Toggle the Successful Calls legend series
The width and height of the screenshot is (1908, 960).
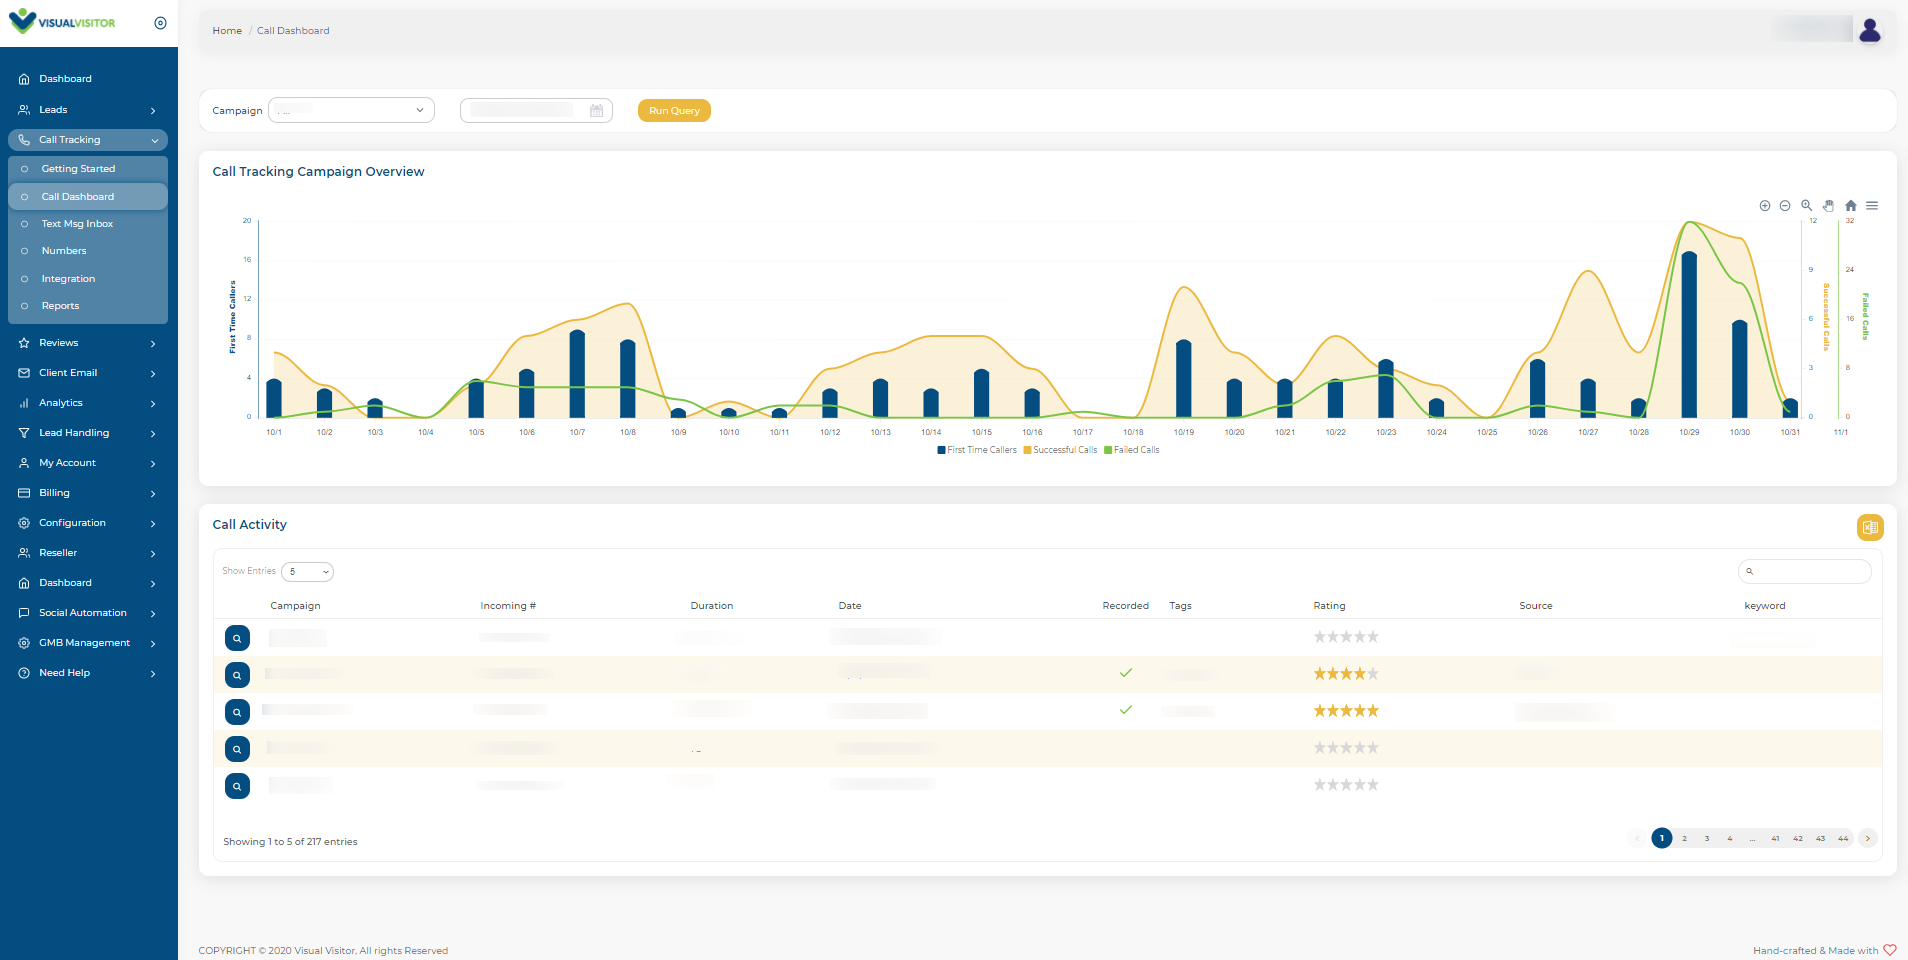1060,450
